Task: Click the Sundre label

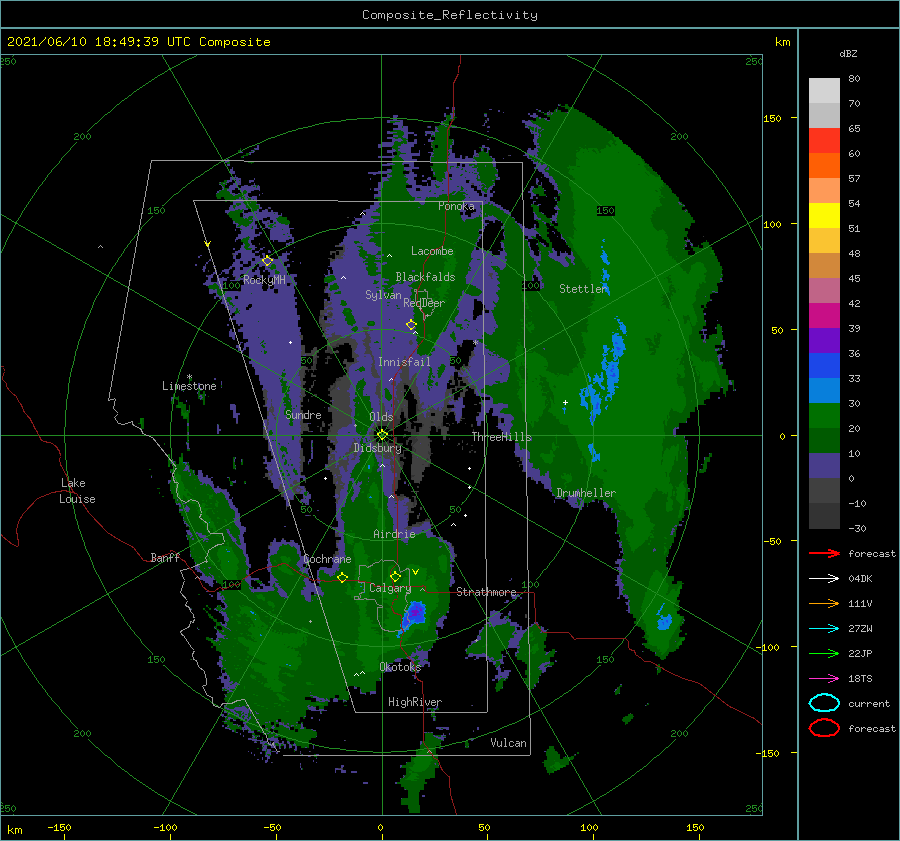Action: pos(303,414)
